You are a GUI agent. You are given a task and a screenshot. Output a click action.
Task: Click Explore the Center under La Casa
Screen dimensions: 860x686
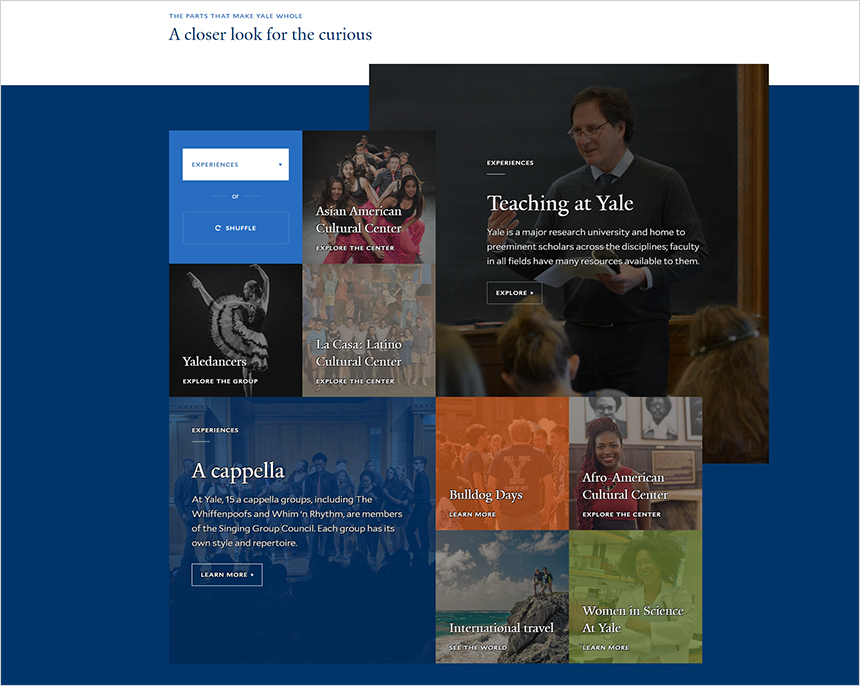355,381
